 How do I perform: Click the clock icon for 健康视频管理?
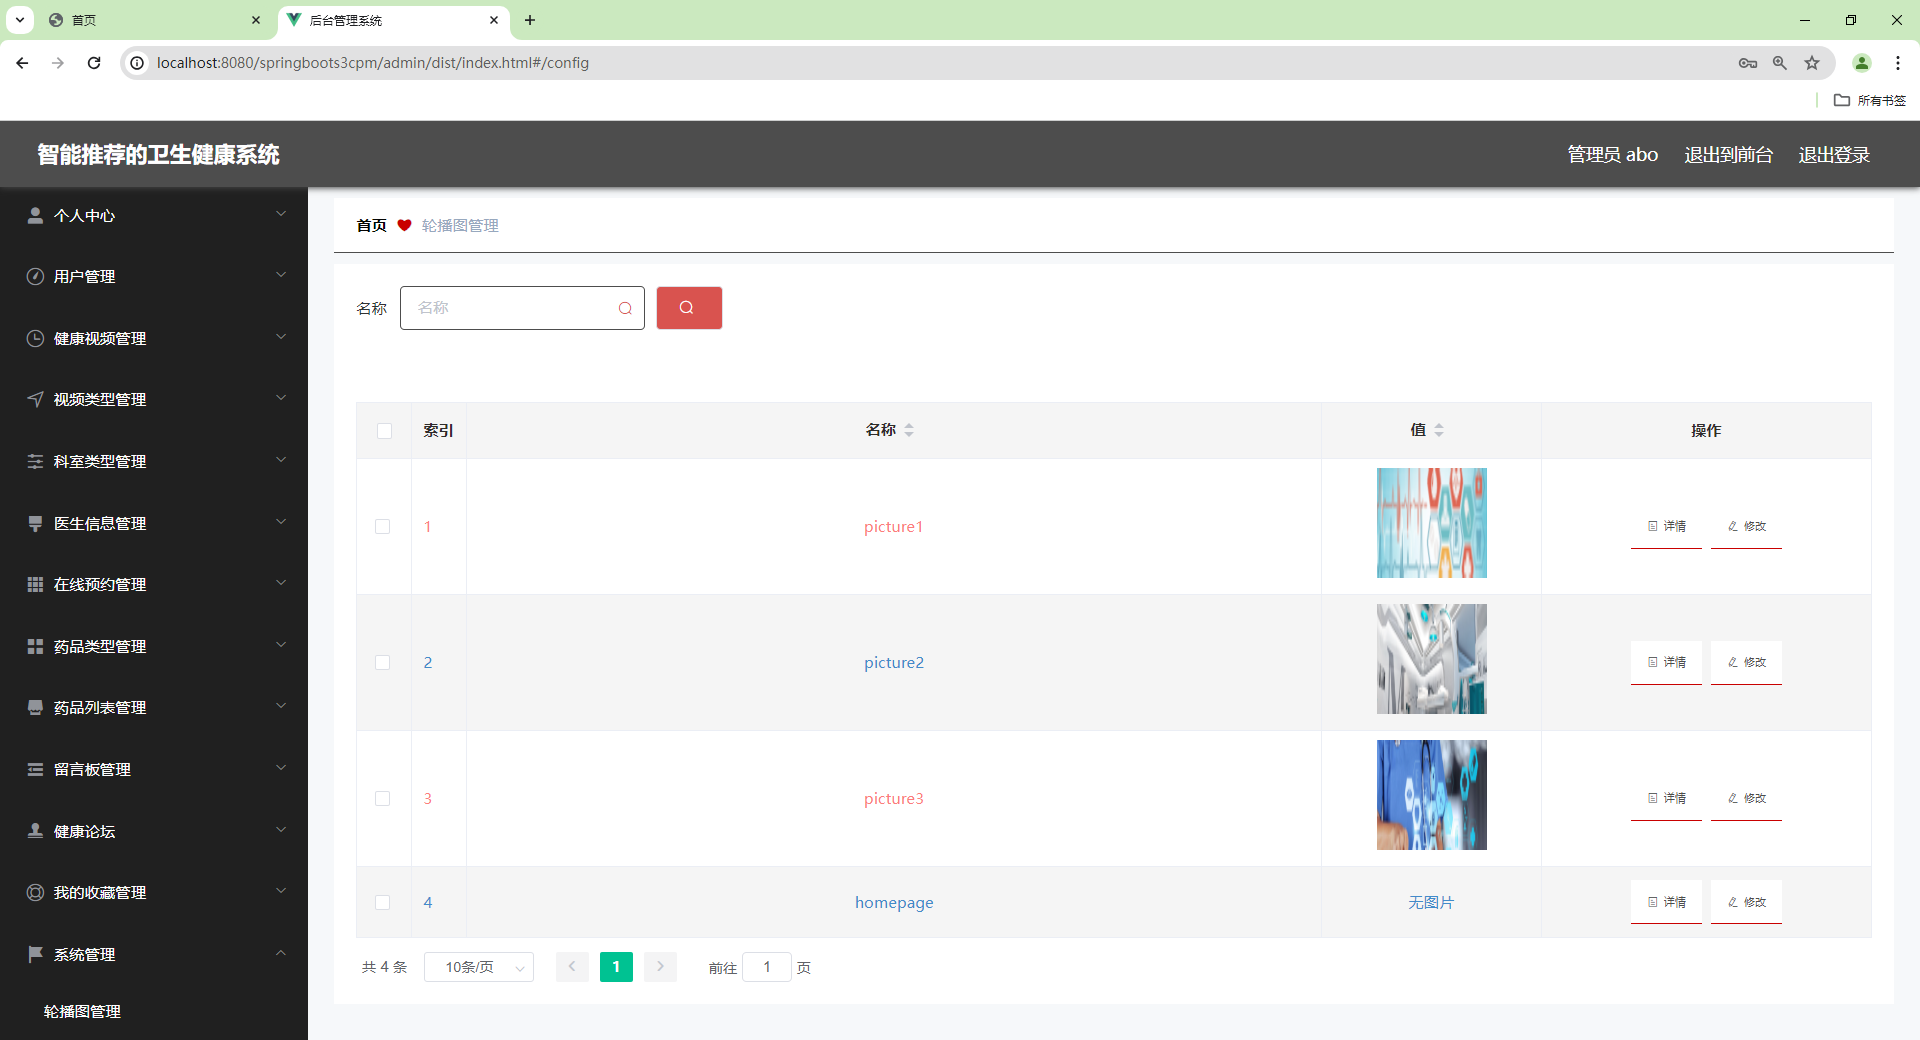35,338
